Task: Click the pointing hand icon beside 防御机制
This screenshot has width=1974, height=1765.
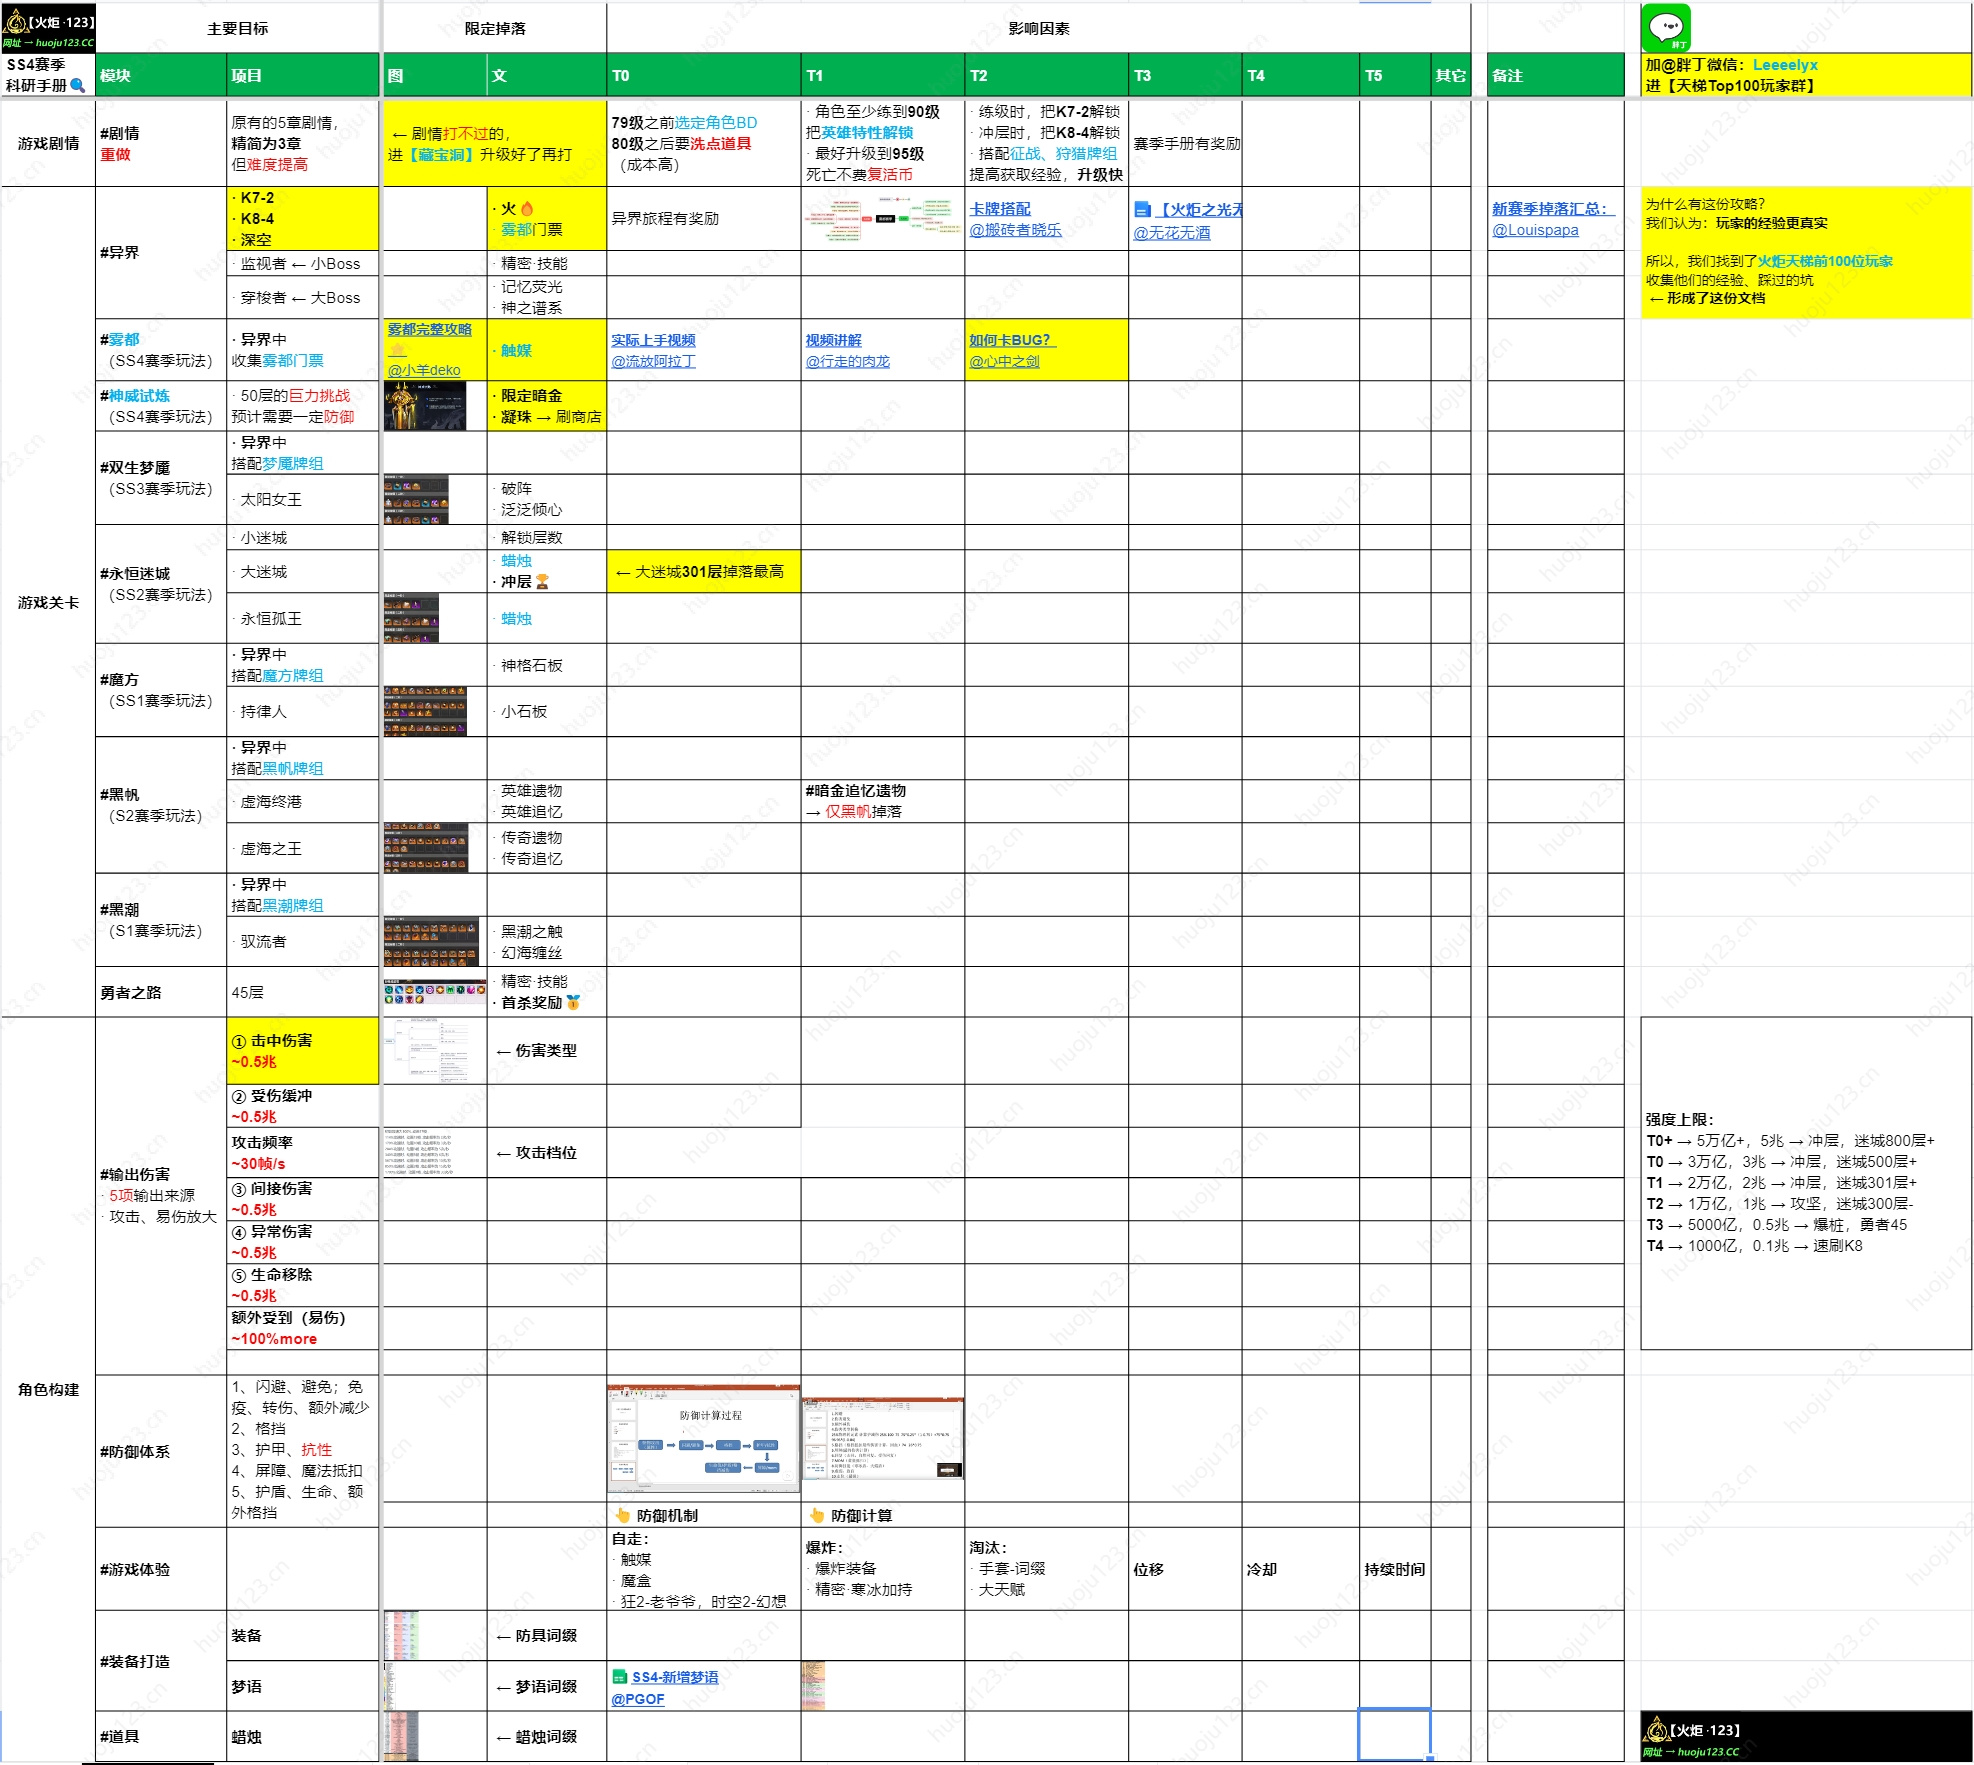Action: point(623,1515)
